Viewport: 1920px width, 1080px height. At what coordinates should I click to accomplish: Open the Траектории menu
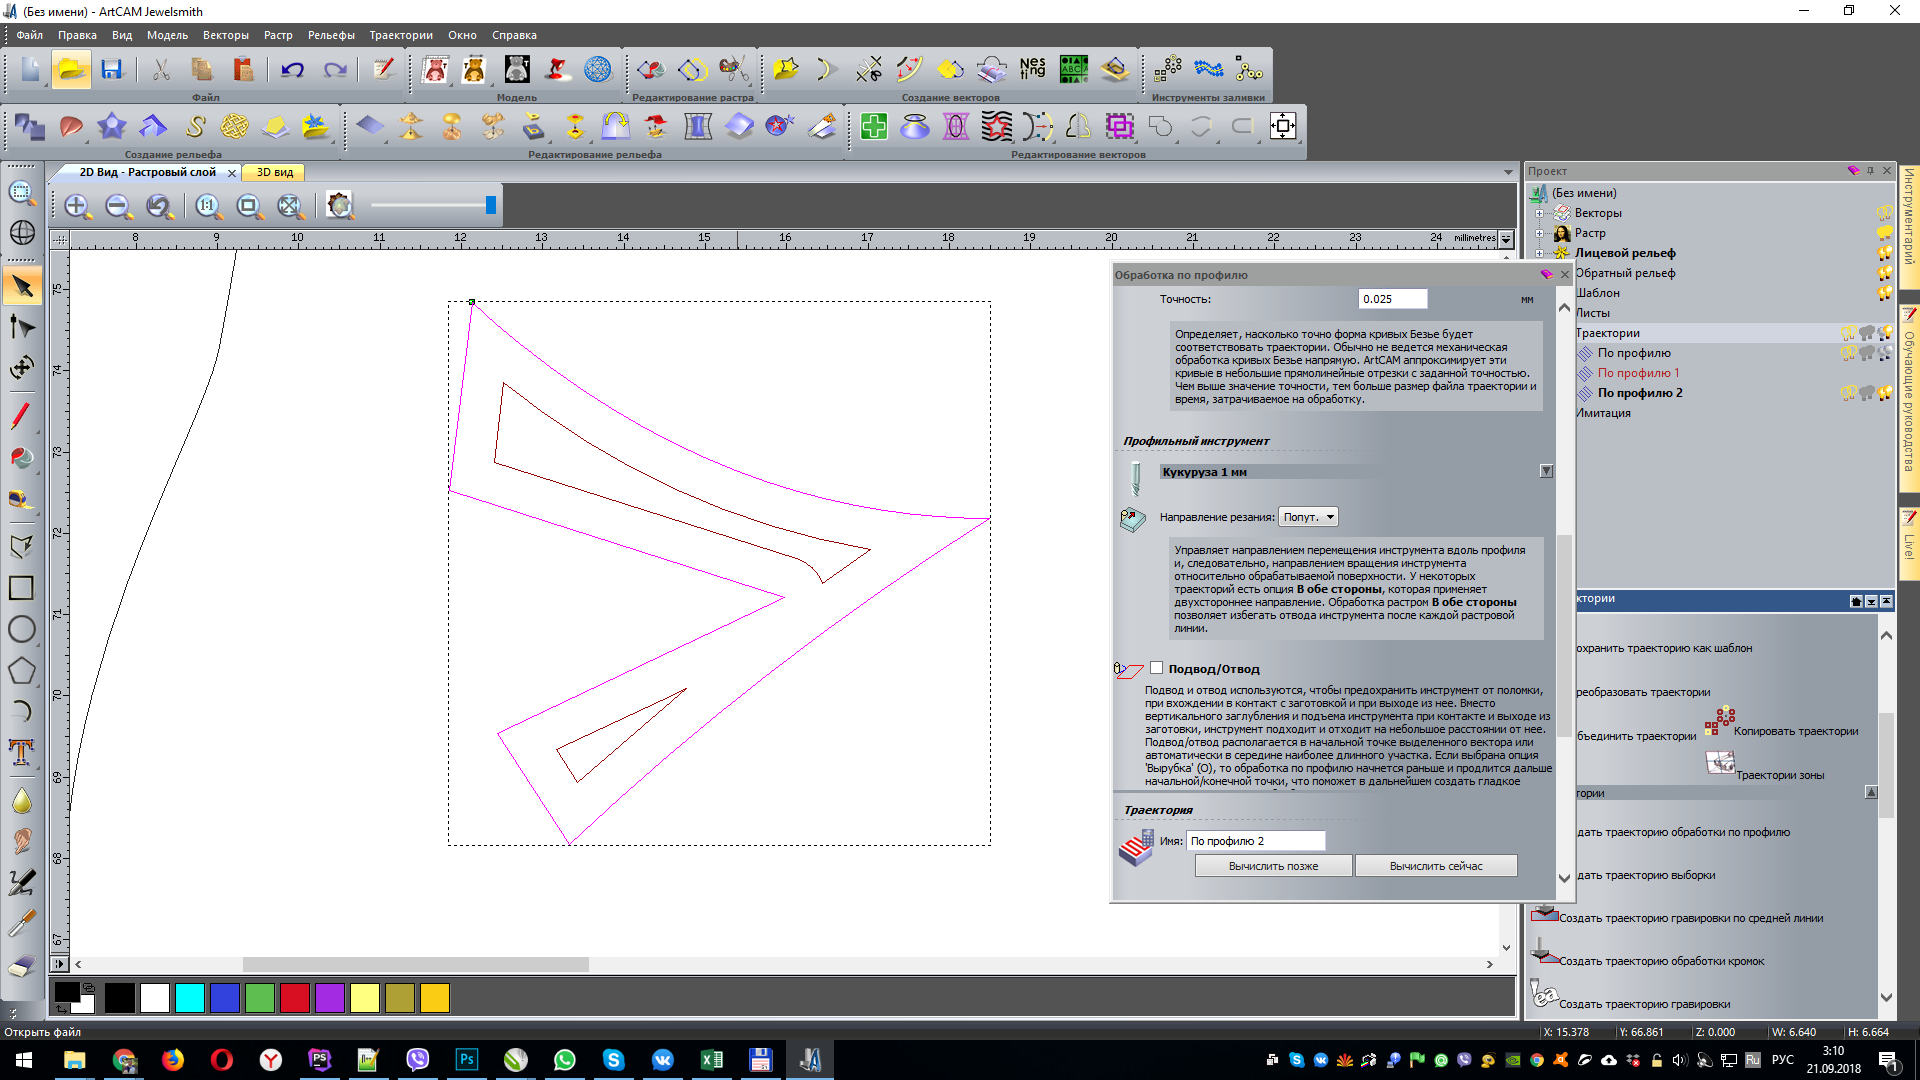coord(401,35)
